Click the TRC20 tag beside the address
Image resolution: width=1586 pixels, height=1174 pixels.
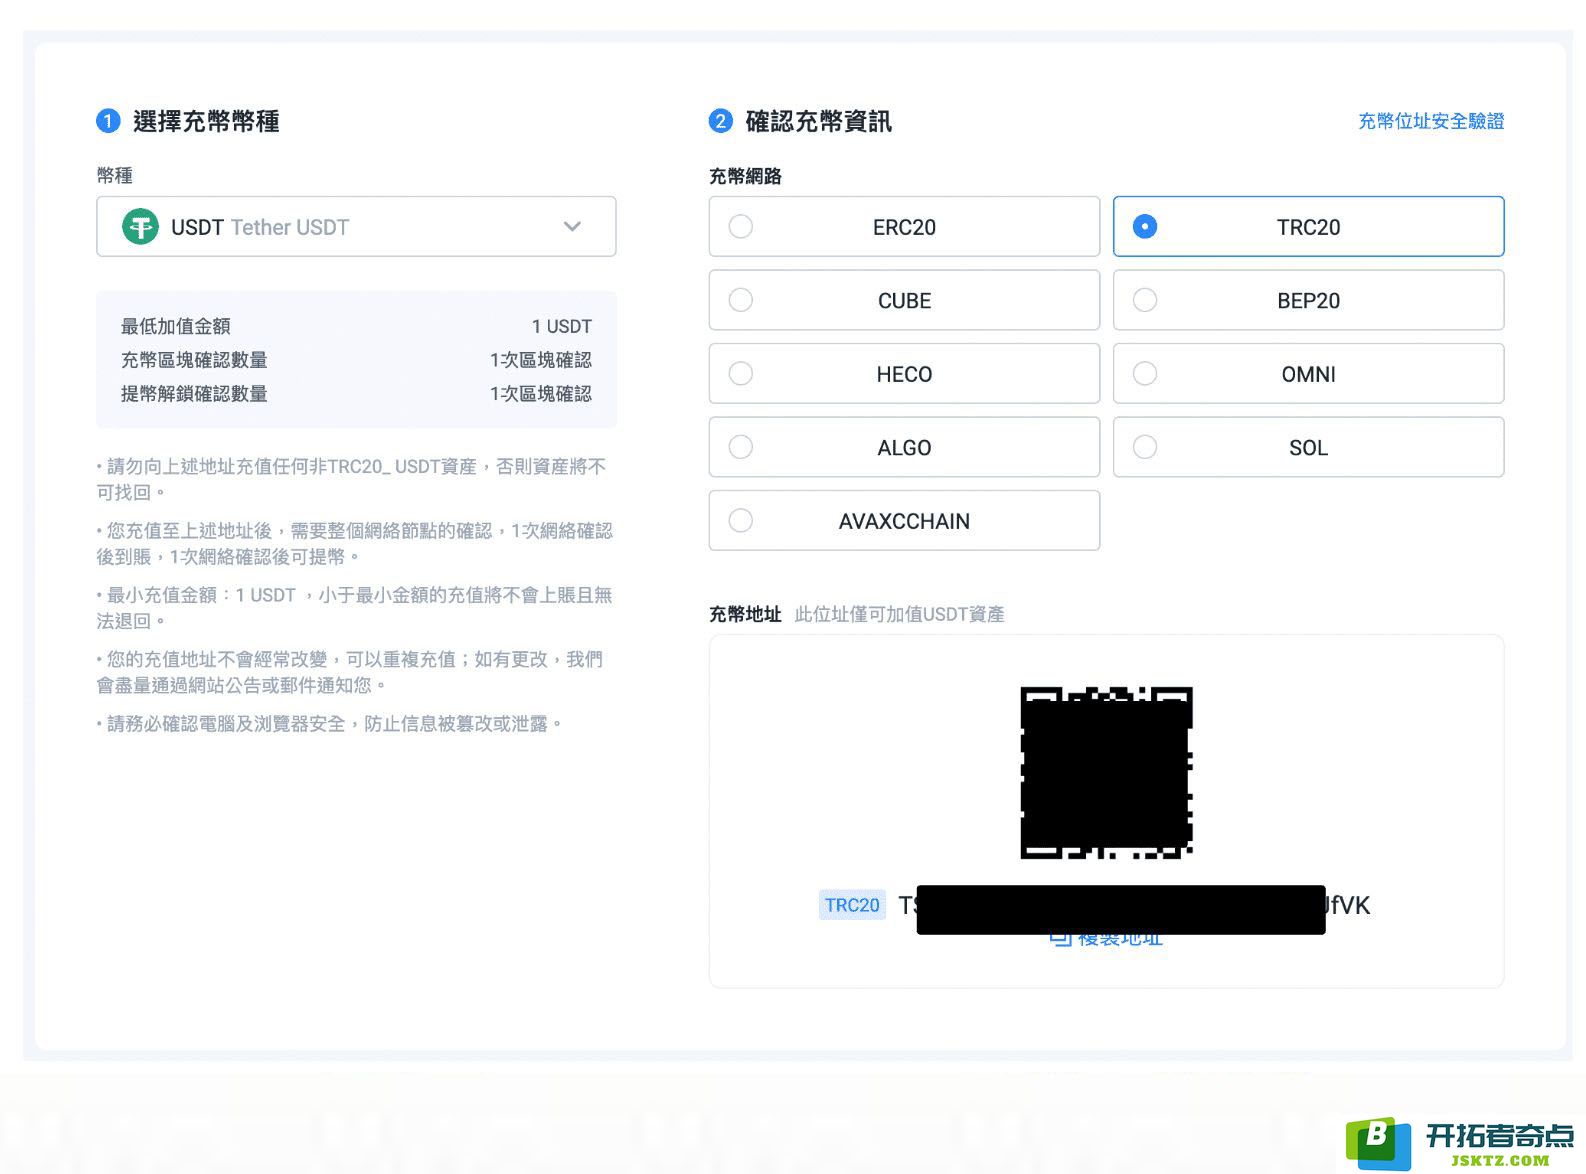click(852, 905)
